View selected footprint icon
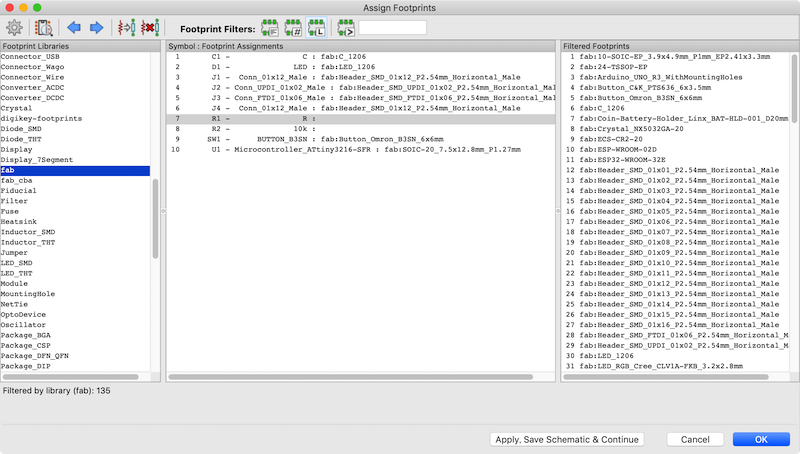The height and width of the screenshot is (454, 800). click(x=44, y=28)
